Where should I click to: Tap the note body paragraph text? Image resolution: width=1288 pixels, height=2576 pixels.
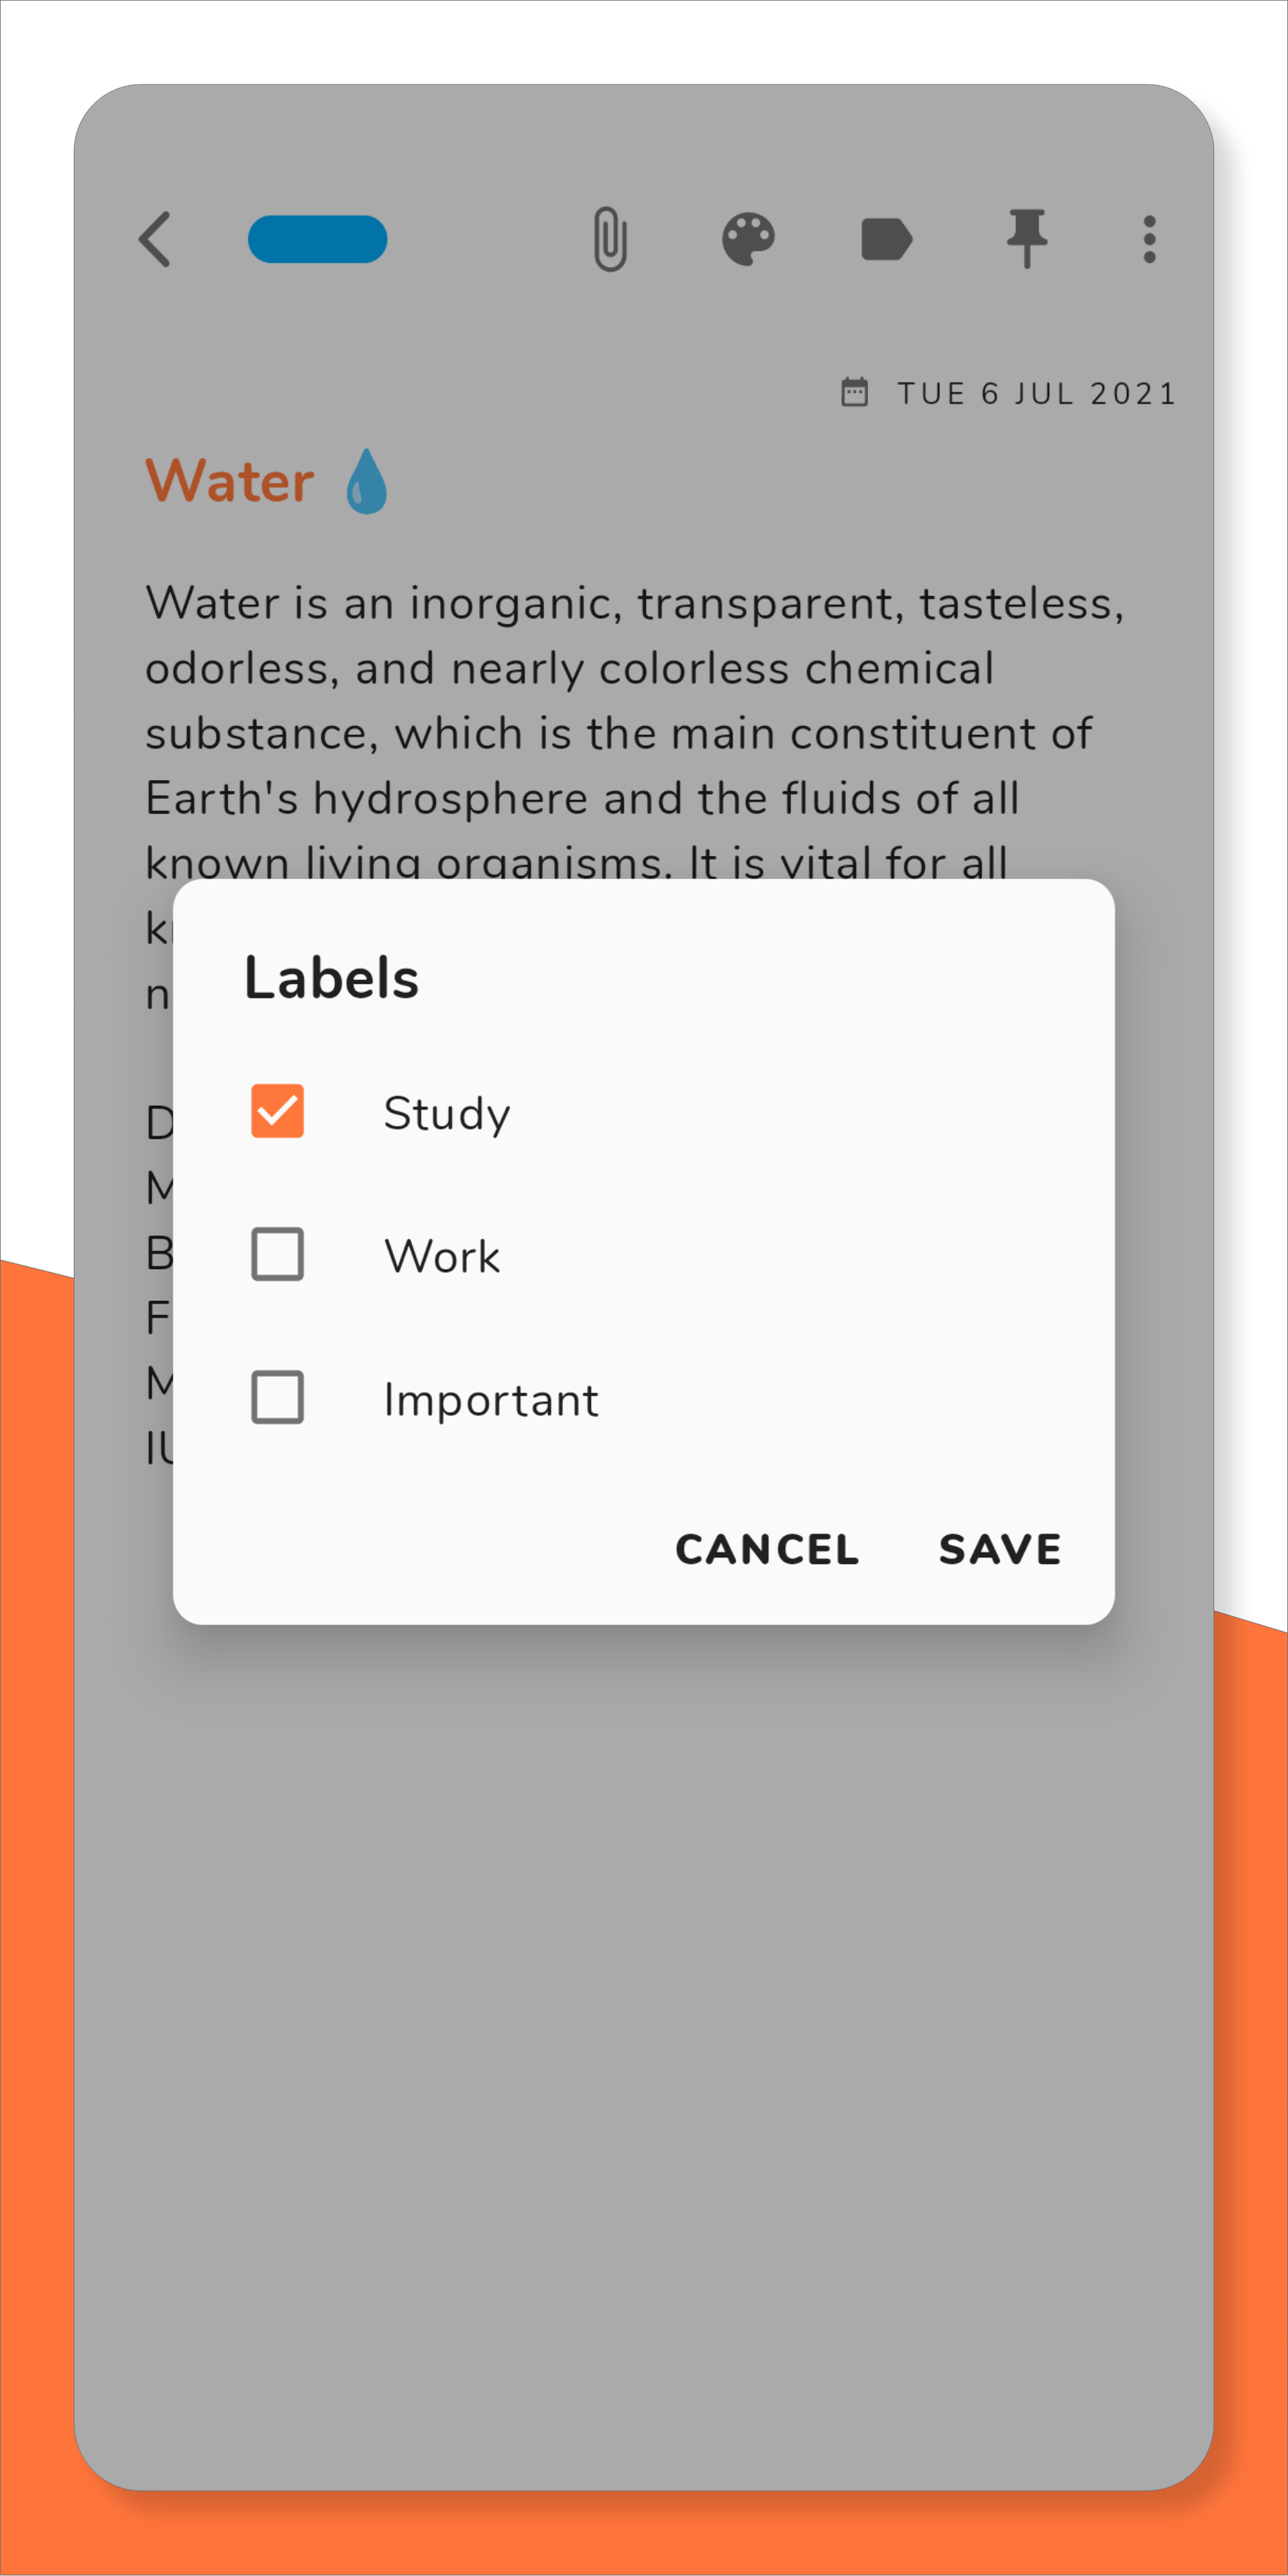[620, 700]
